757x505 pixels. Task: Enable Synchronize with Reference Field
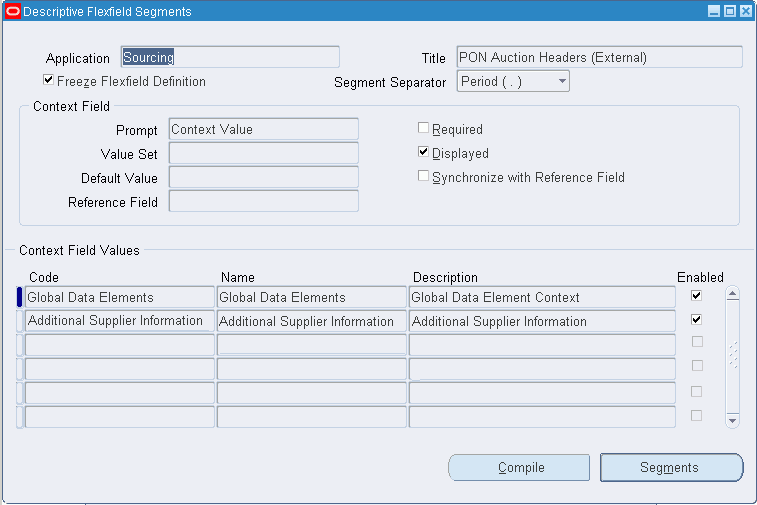point(424,176)
